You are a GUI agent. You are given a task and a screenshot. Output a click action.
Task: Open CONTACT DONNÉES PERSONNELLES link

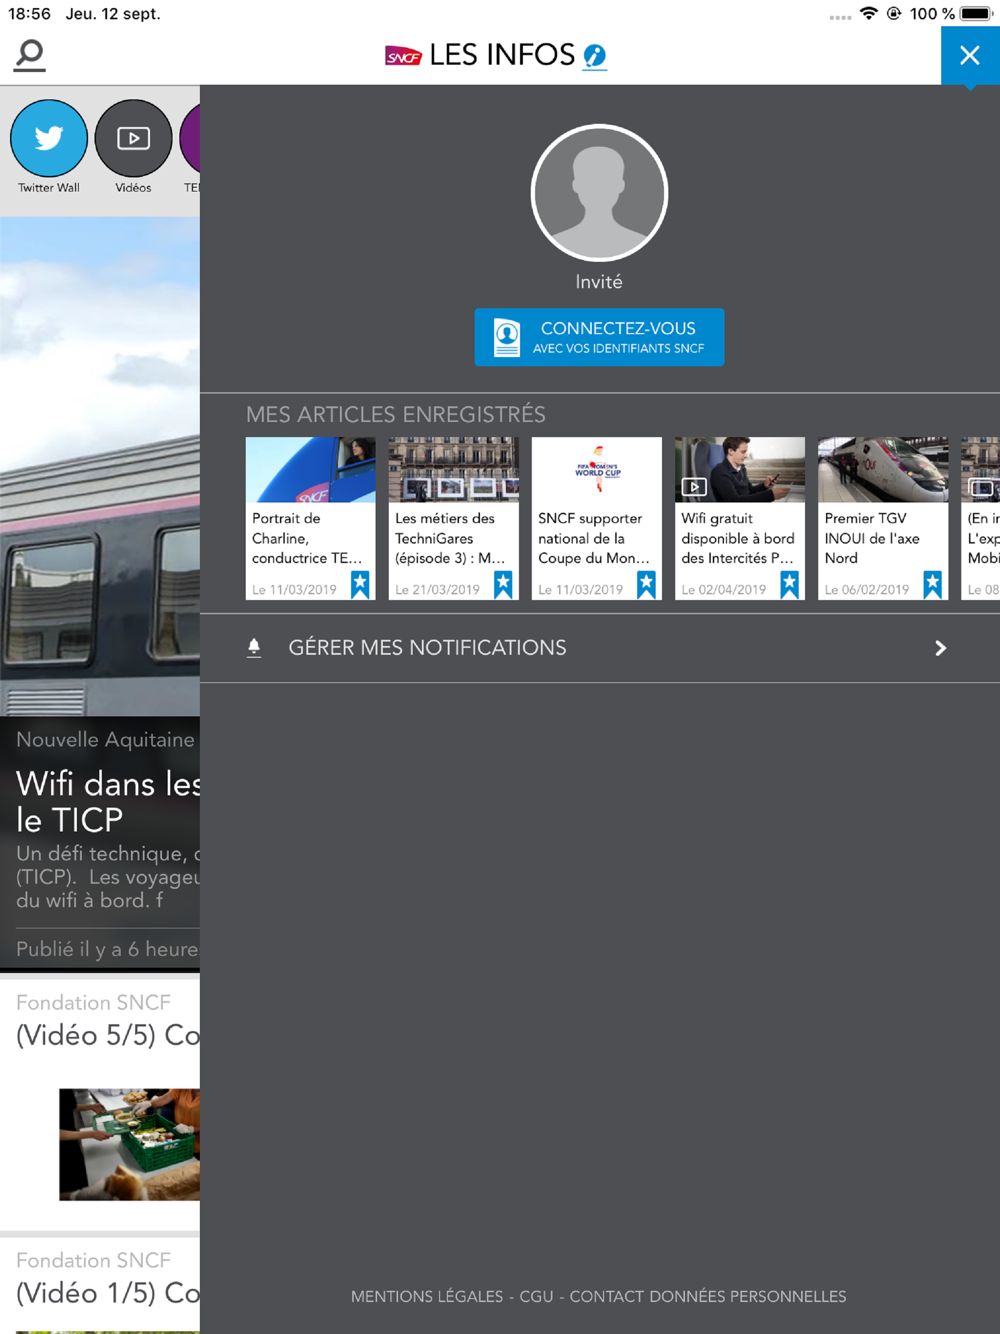(708, 1296)
